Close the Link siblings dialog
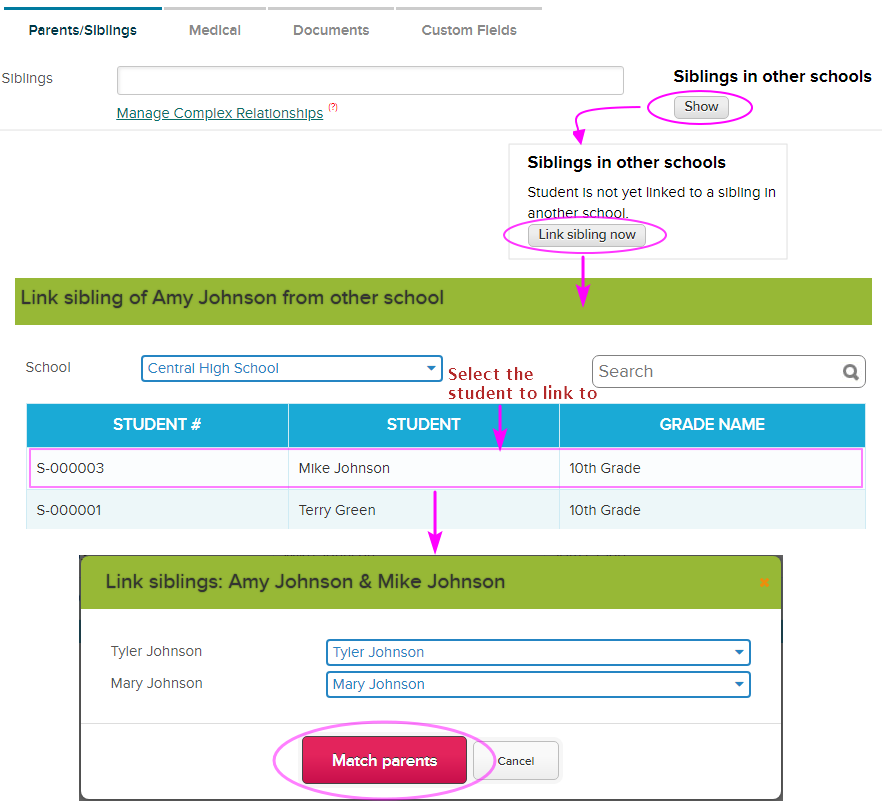This screenshot has height=803, width=882. point(764,583)
